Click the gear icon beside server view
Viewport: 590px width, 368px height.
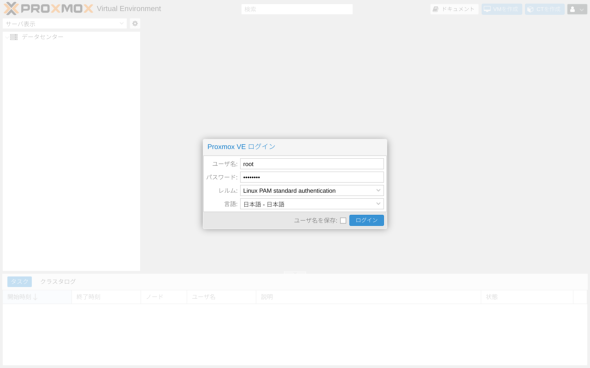tap(135, 24)
